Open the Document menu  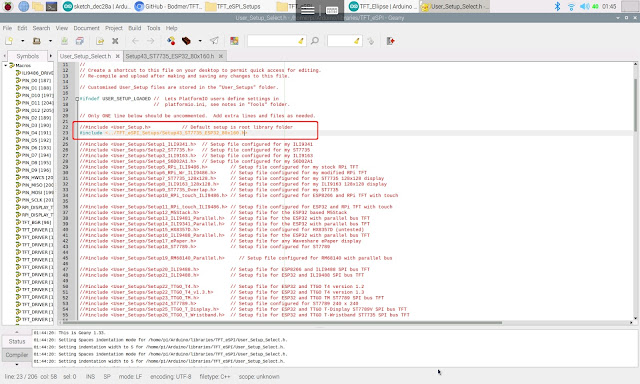(x=87, y=28)
